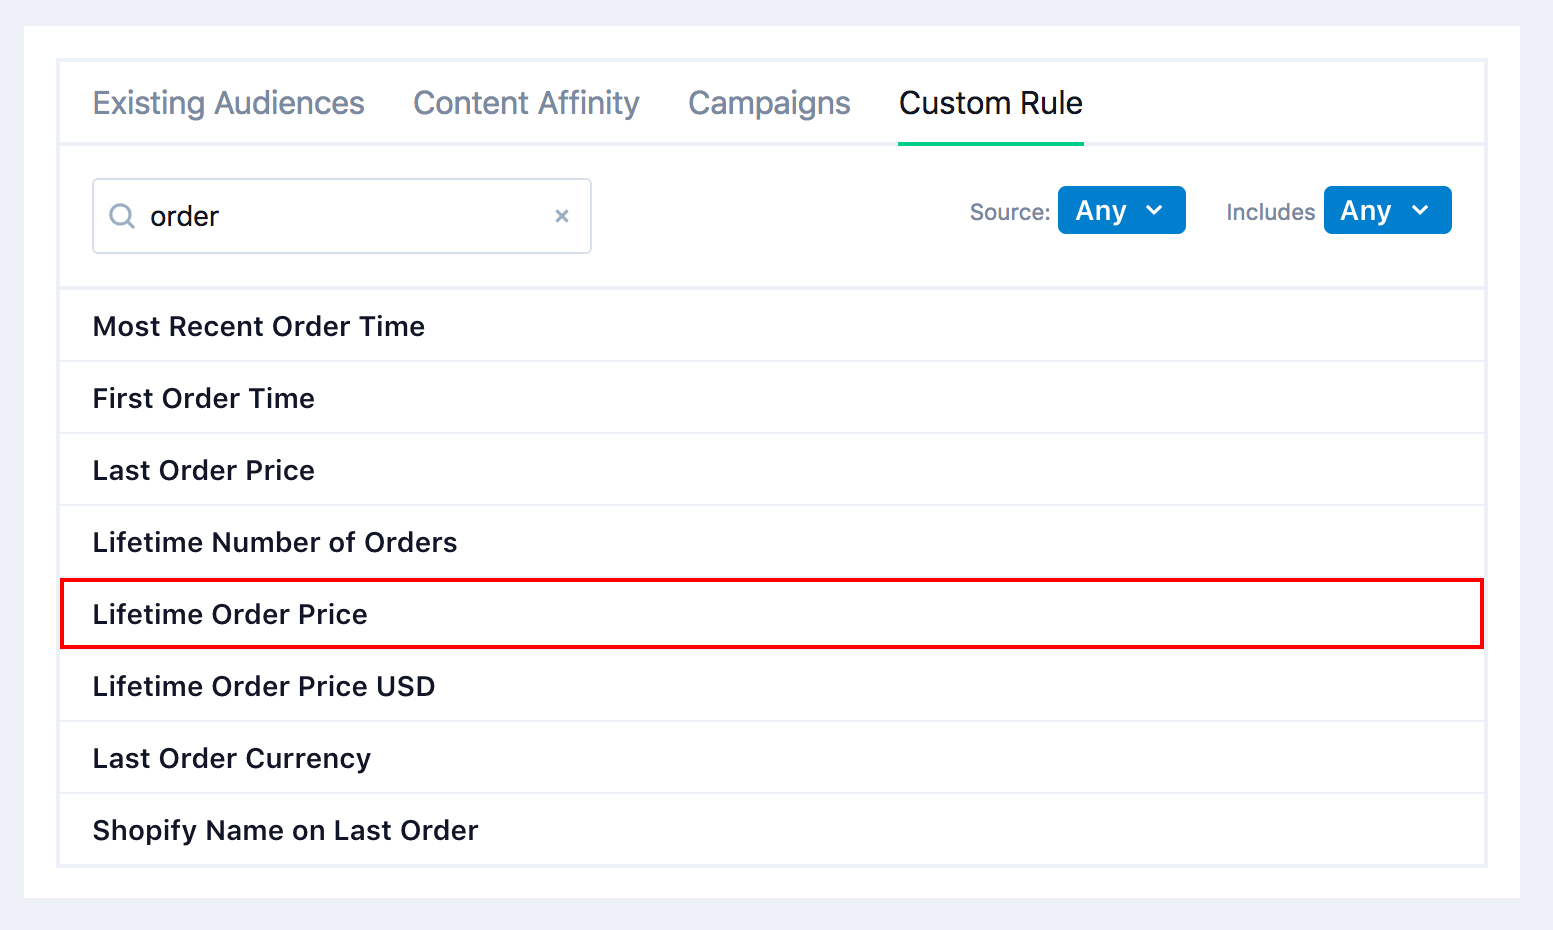Select Most Recent Order Time rule
Screen dimensions: 1553x930
click(259, 326)
